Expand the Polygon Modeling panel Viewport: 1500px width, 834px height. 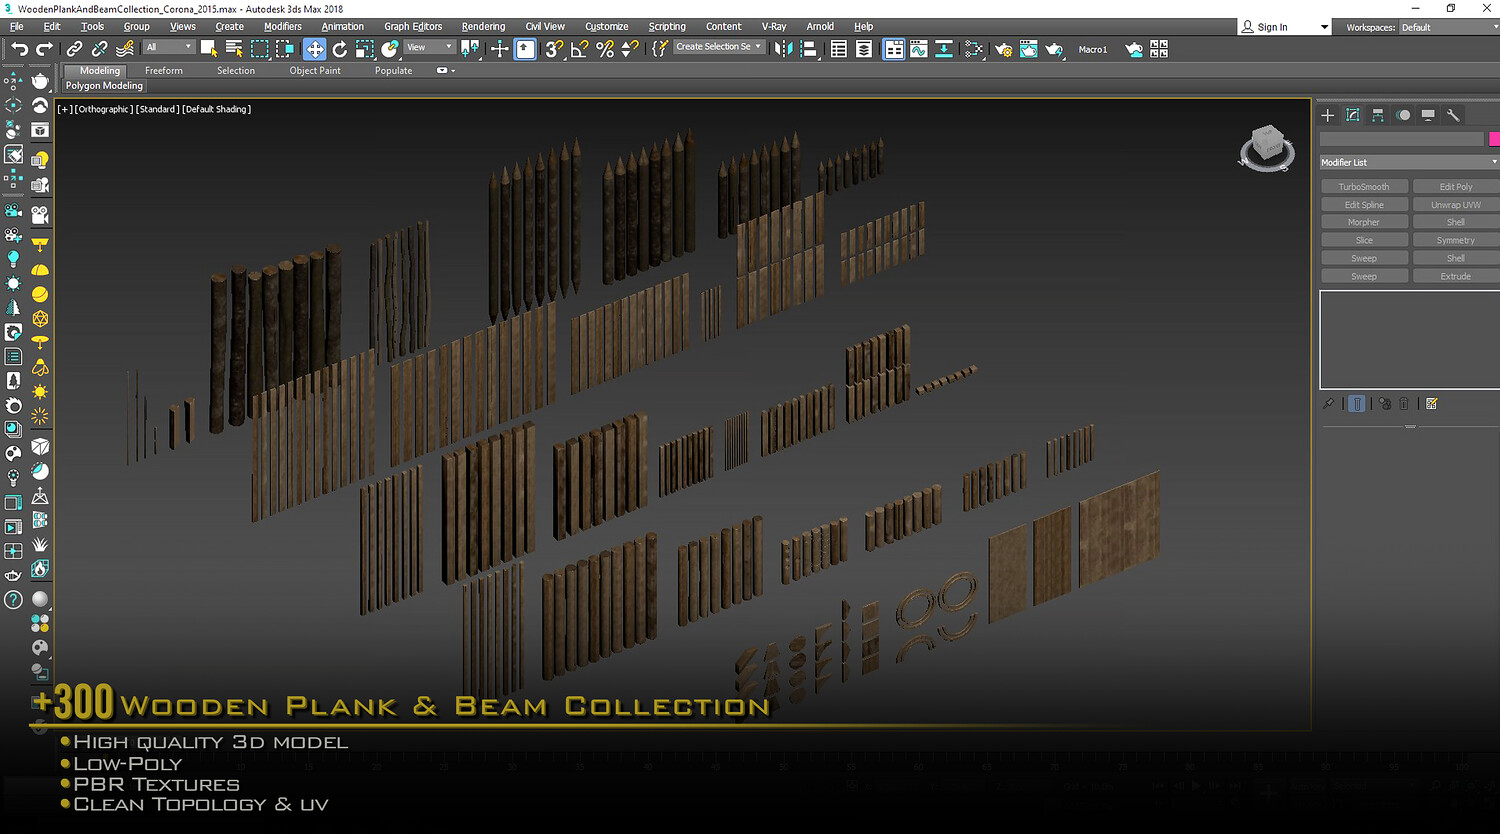point(104,86)
